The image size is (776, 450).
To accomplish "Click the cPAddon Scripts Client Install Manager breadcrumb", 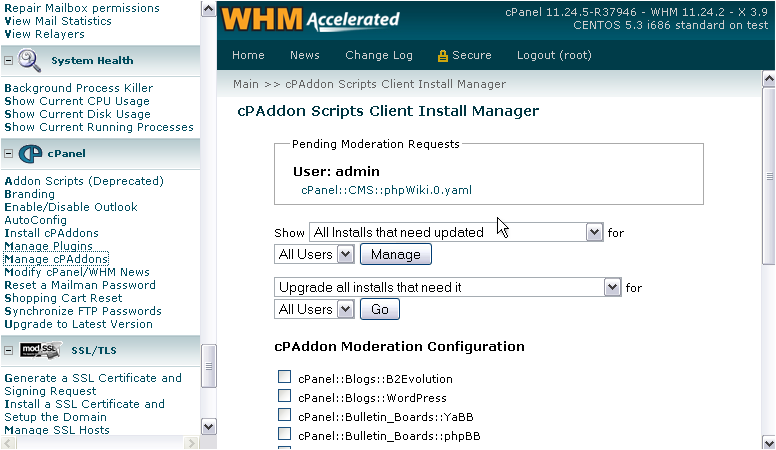I will pyautogui.click(x=395, y=84).
